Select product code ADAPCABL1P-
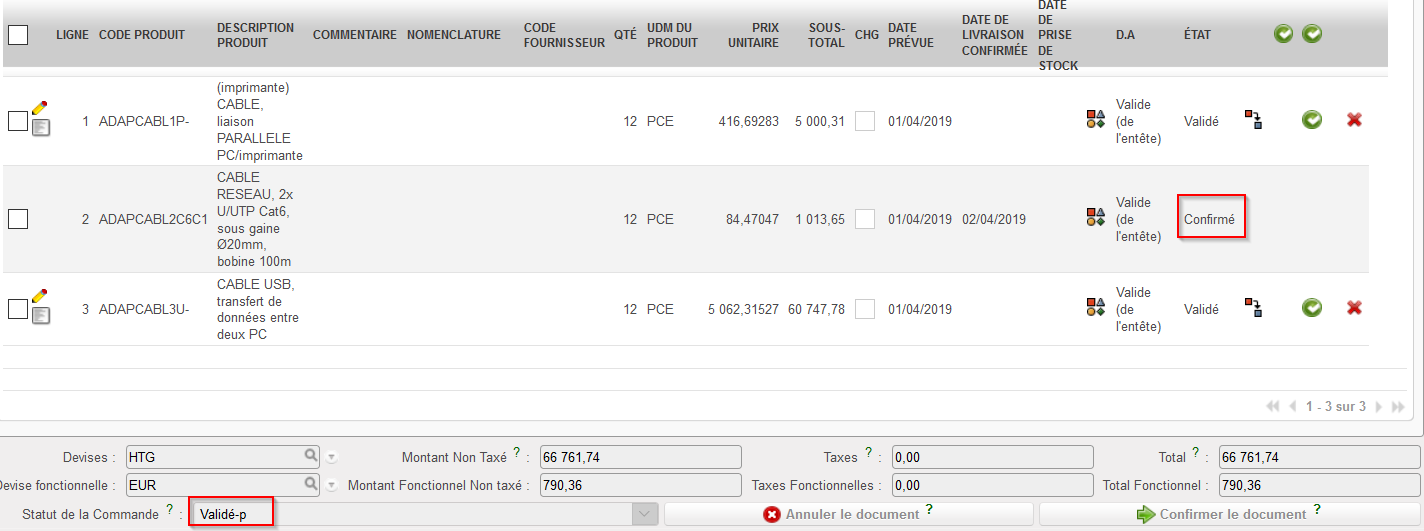Screen dimensions: 1424x531 click(144, 121)
